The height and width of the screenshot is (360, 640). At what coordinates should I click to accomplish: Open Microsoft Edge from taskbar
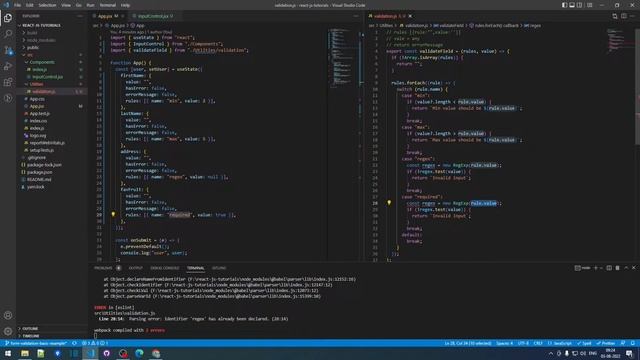click(x=139, y=353)
